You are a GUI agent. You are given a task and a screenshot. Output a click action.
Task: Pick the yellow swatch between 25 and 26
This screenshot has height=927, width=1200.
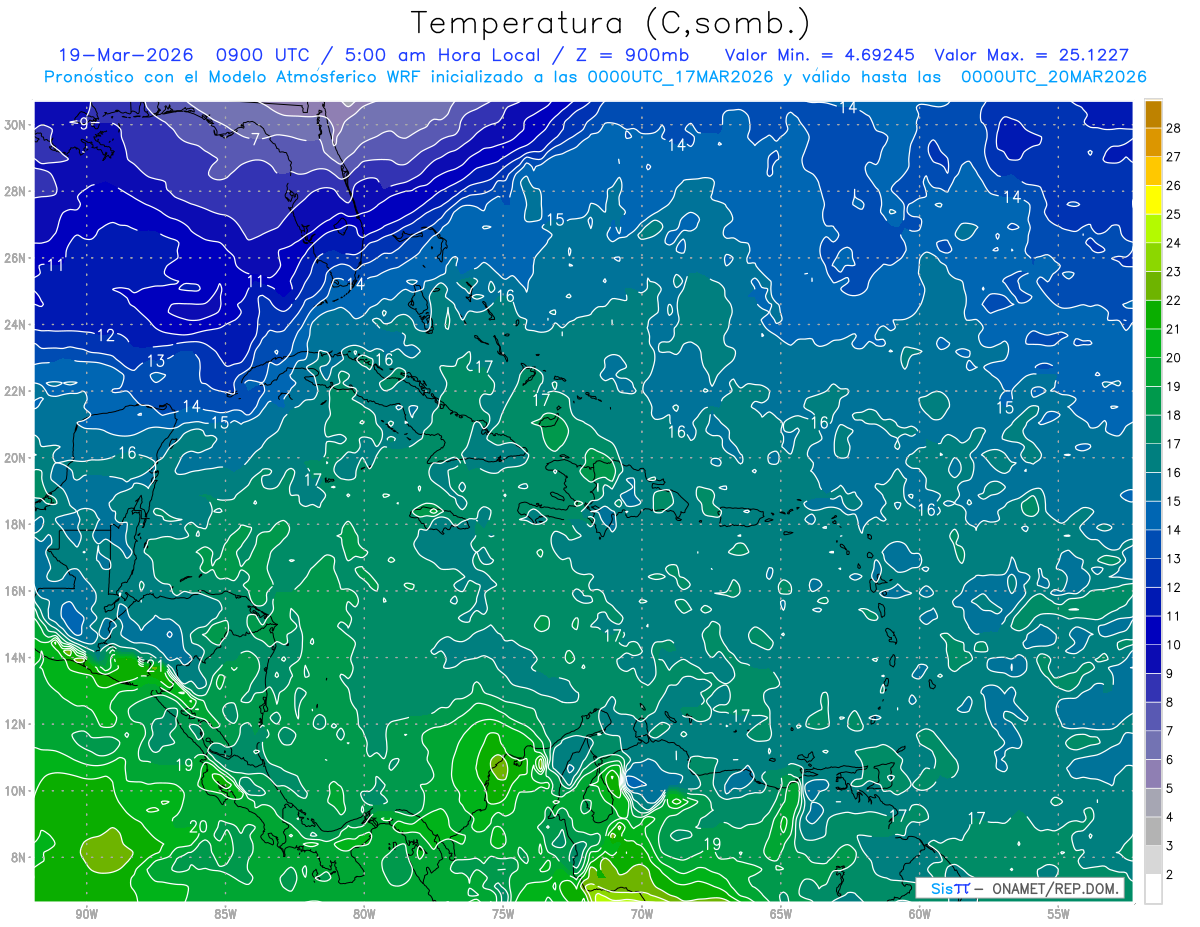point(1153,200)
